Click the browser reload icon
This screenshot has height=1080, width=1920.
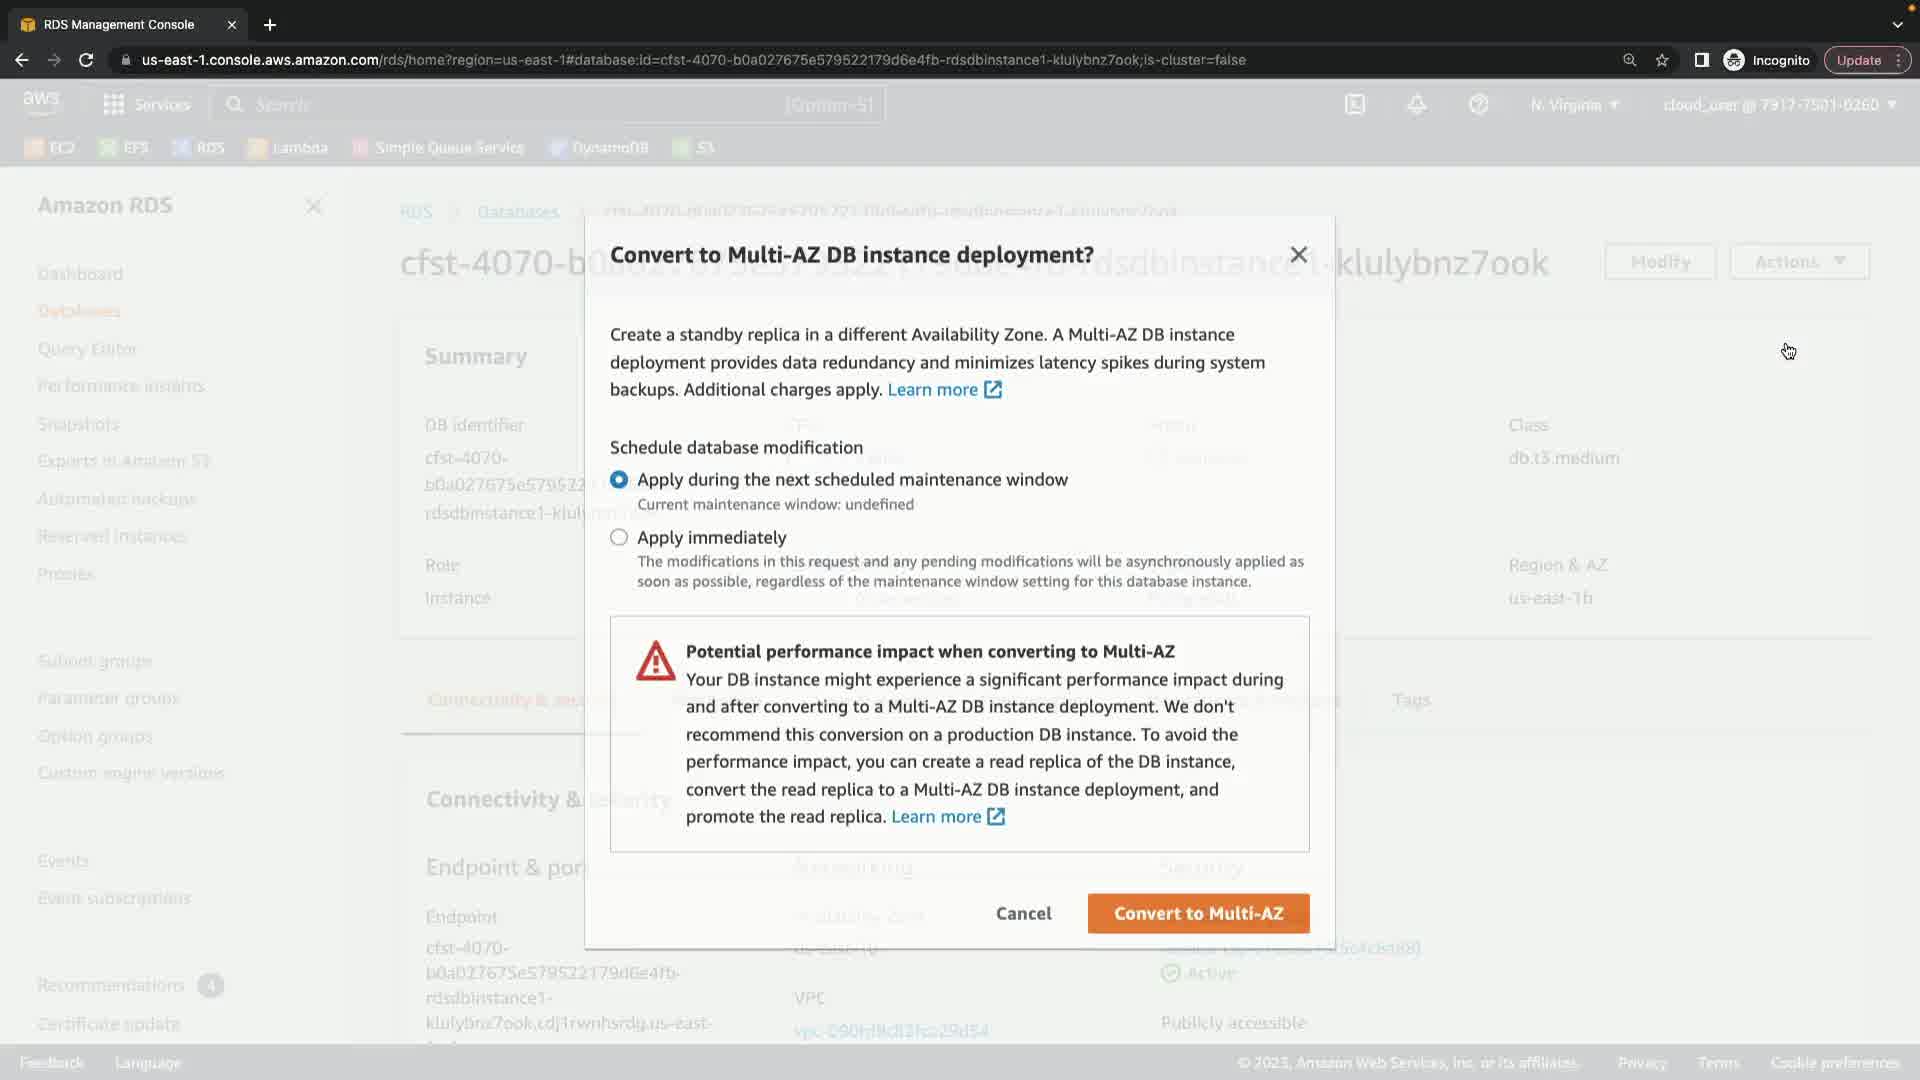pos(86,60)
